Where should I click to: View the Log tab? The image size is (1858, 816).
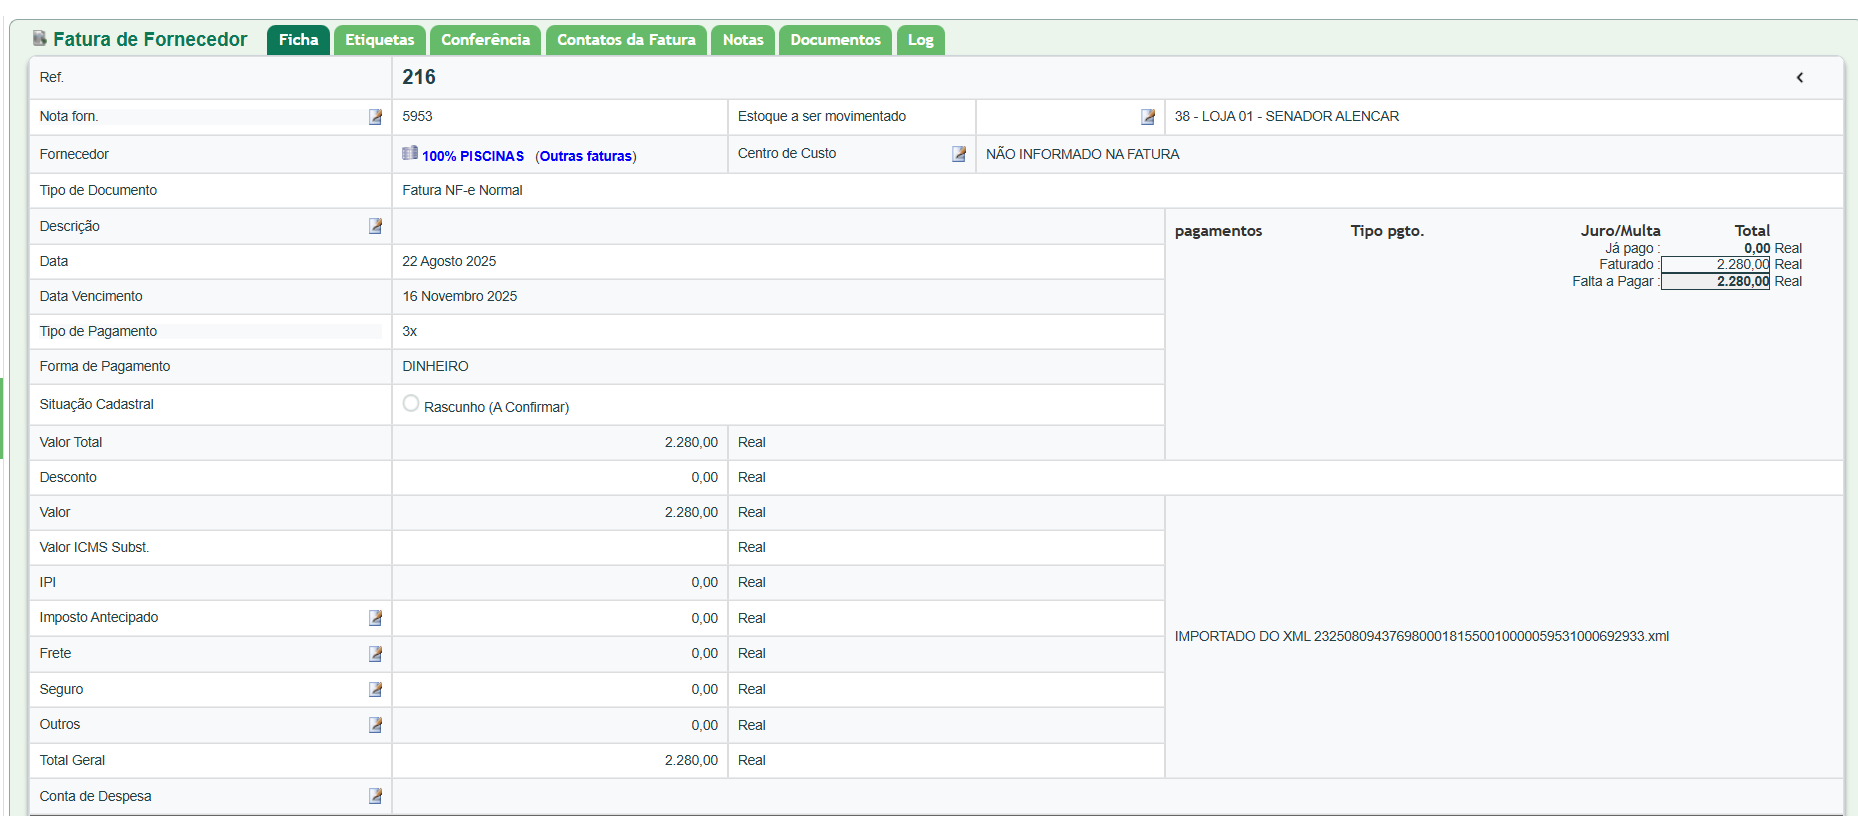click(x=921, y=40)
